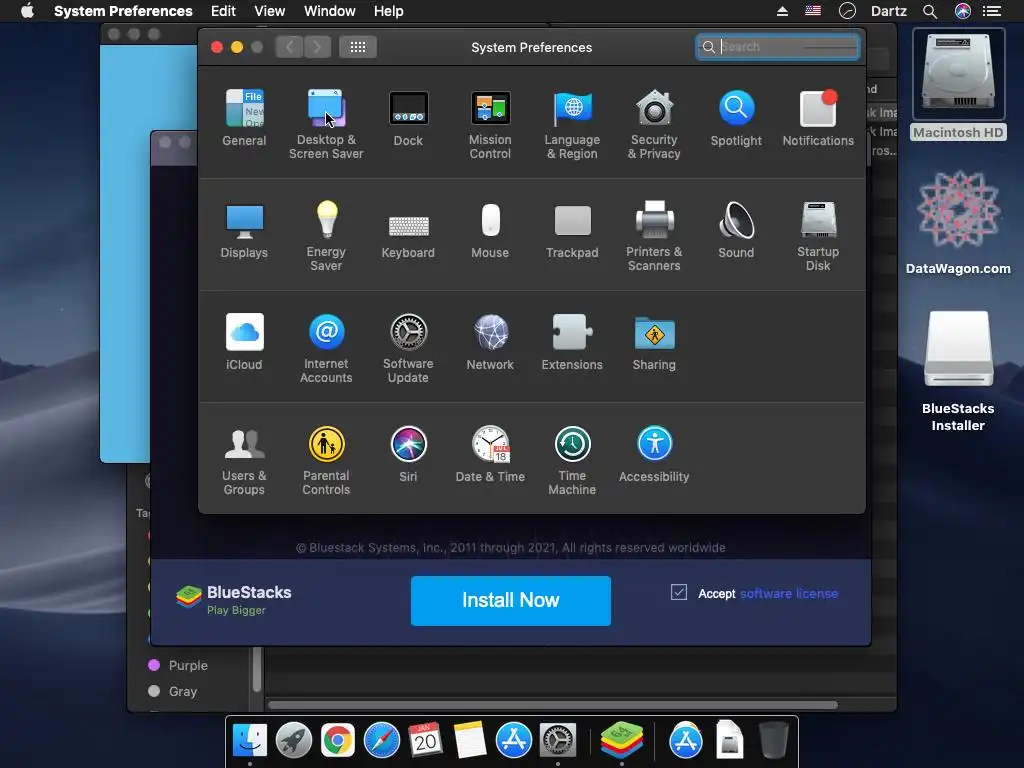
Task: Click the forward navigation arrow
Action: pos(317,47)
